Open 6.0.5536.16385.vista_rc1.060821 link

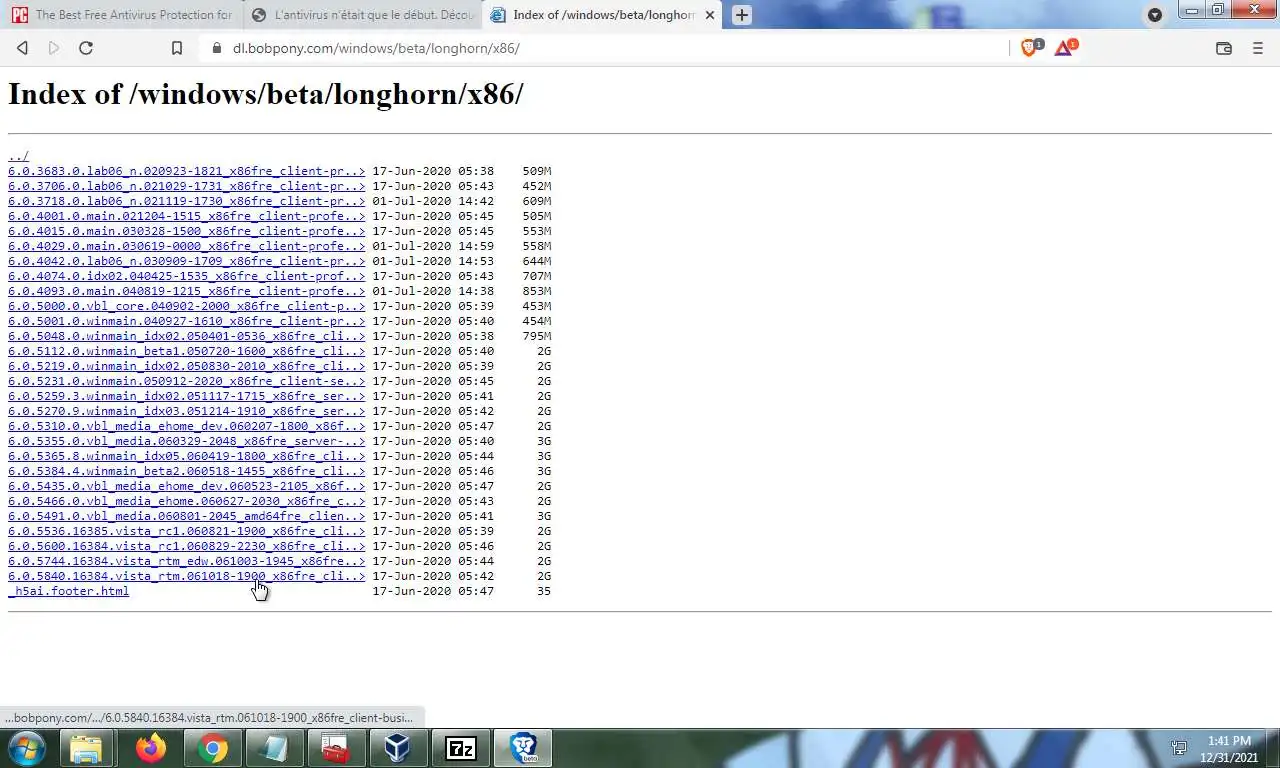187,531
